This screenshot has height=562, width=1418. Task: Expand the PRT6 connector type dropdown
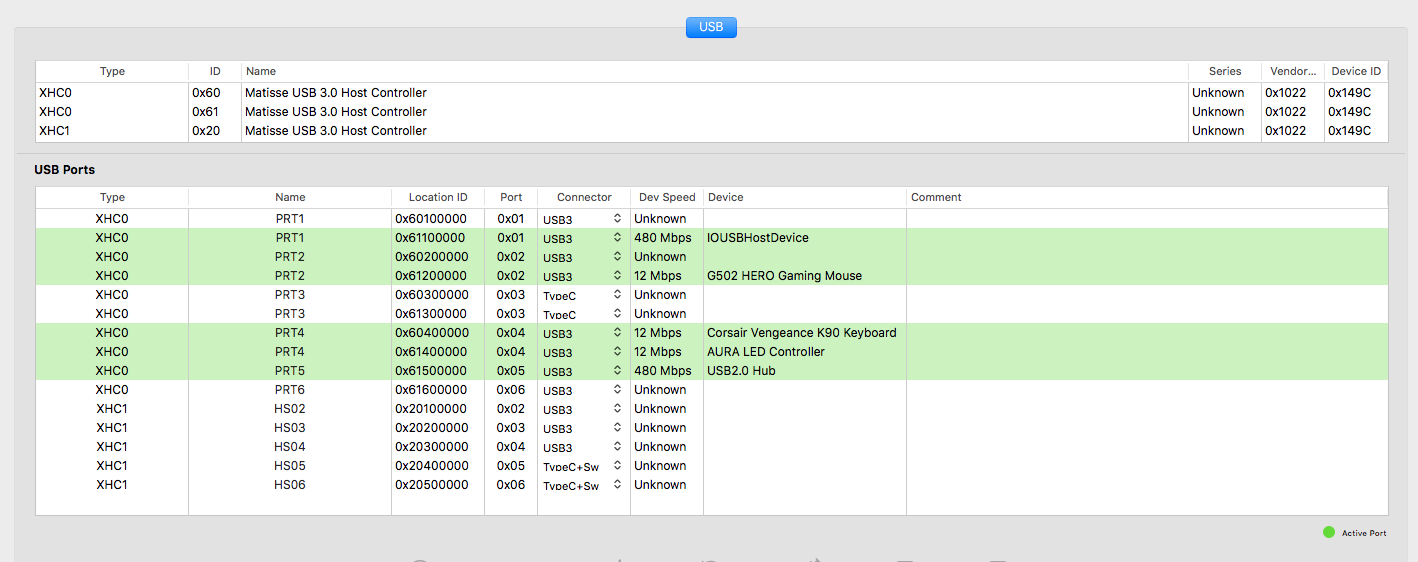pyautogui.click(x=583, y=390)
